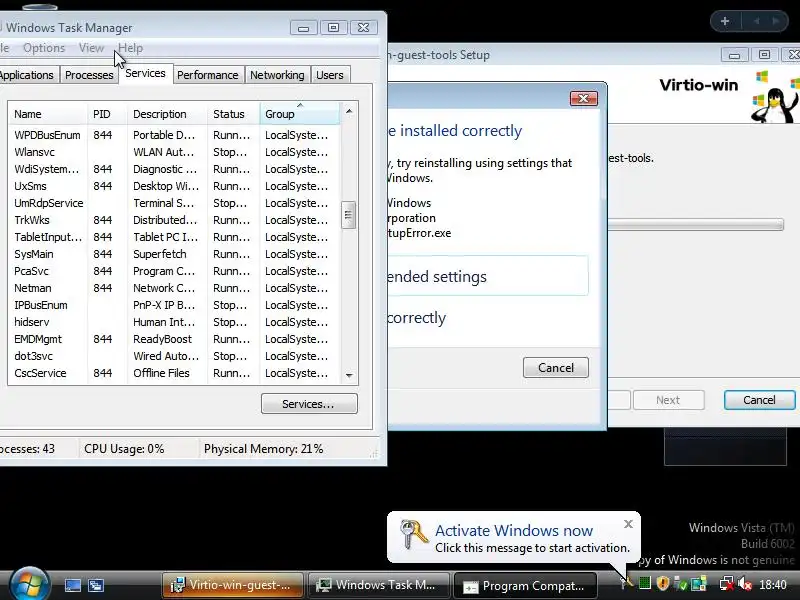Select the WPDBusEnum service row
The width and height of the screenshot is (800, 600).
(173, 135)
